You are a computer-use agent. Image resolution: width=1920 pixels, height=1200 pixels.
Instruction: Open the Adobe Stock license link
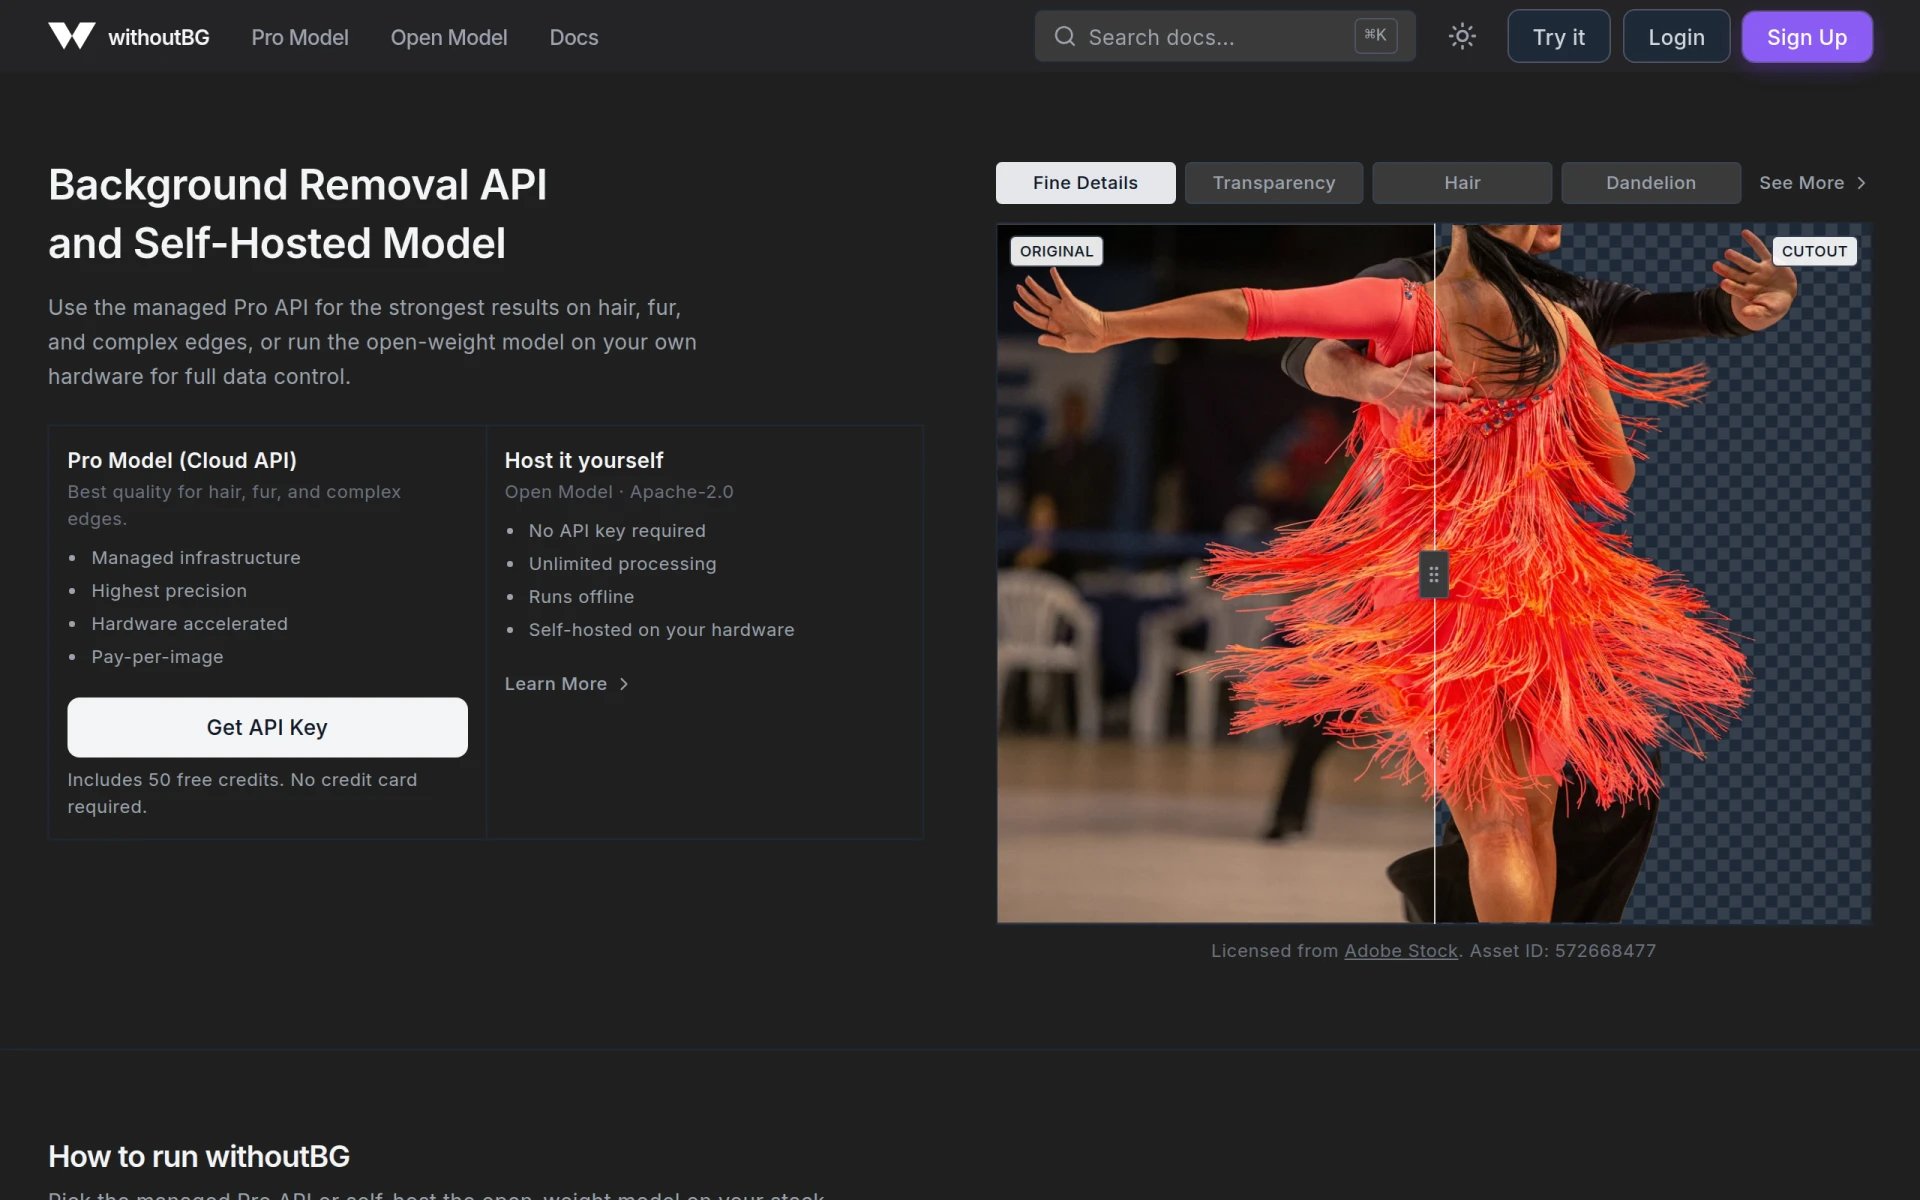[x=1400, y=951]
